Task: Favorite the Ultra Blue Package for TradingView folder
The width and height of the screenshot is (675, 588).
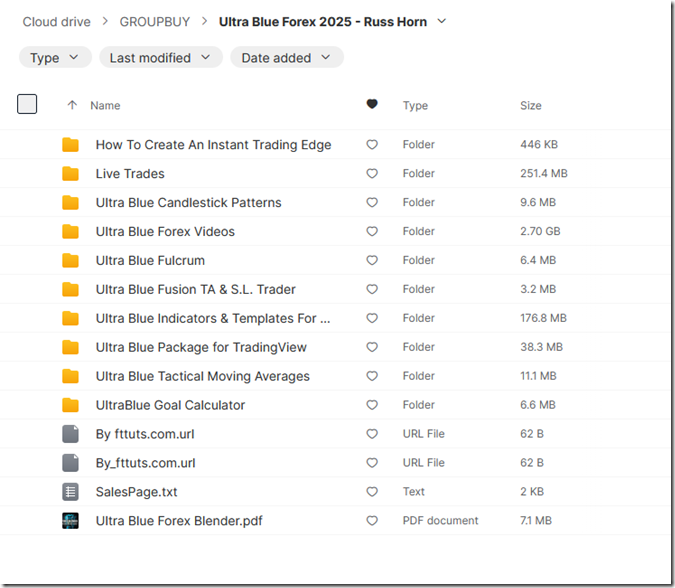Action: (x=372, y=347)
